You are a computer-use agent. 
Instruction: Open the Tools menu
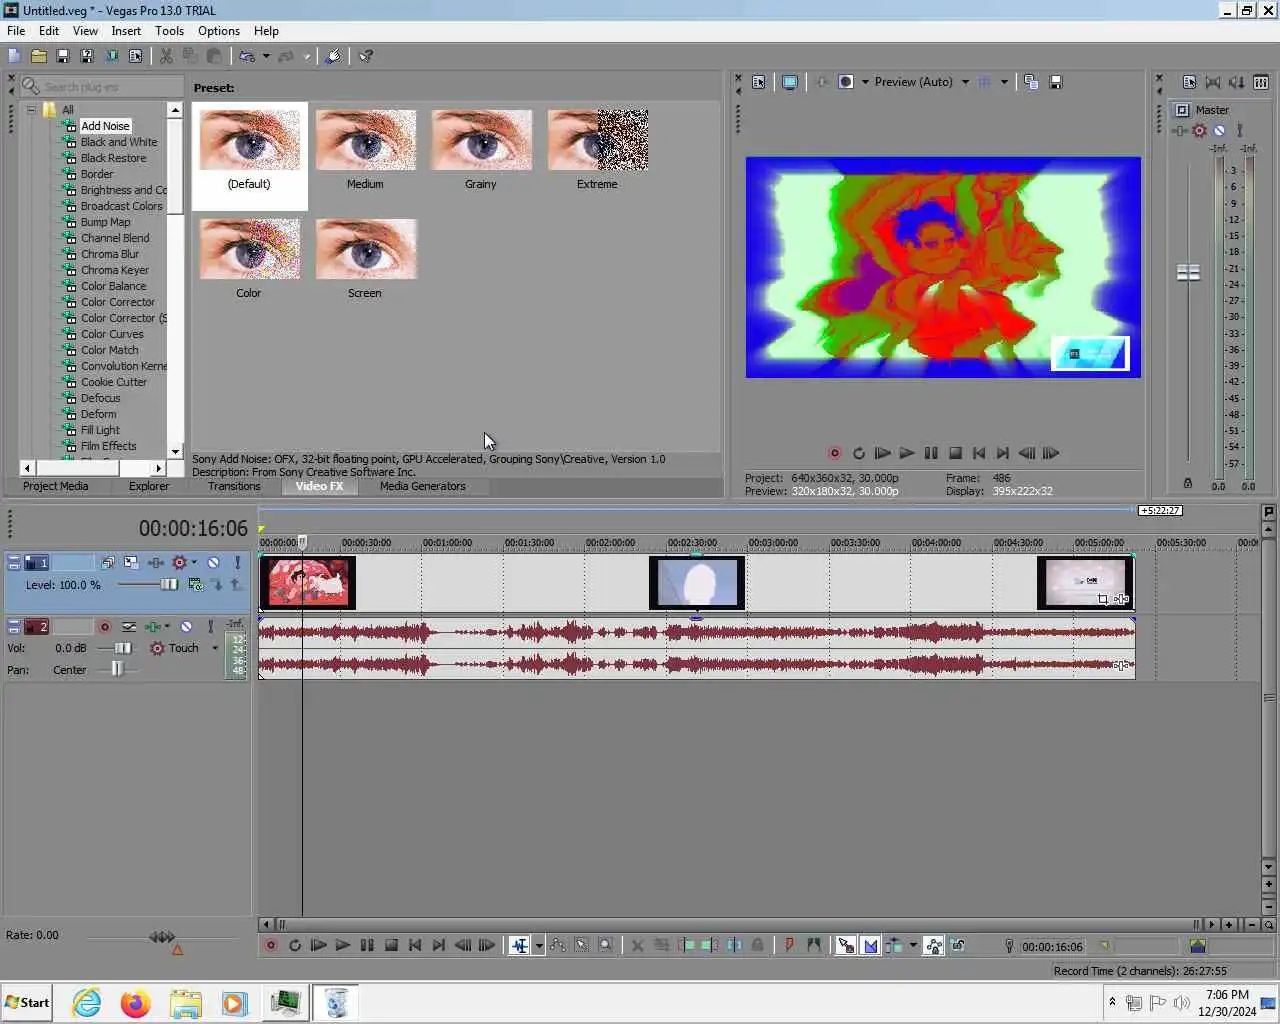(169, 31)
